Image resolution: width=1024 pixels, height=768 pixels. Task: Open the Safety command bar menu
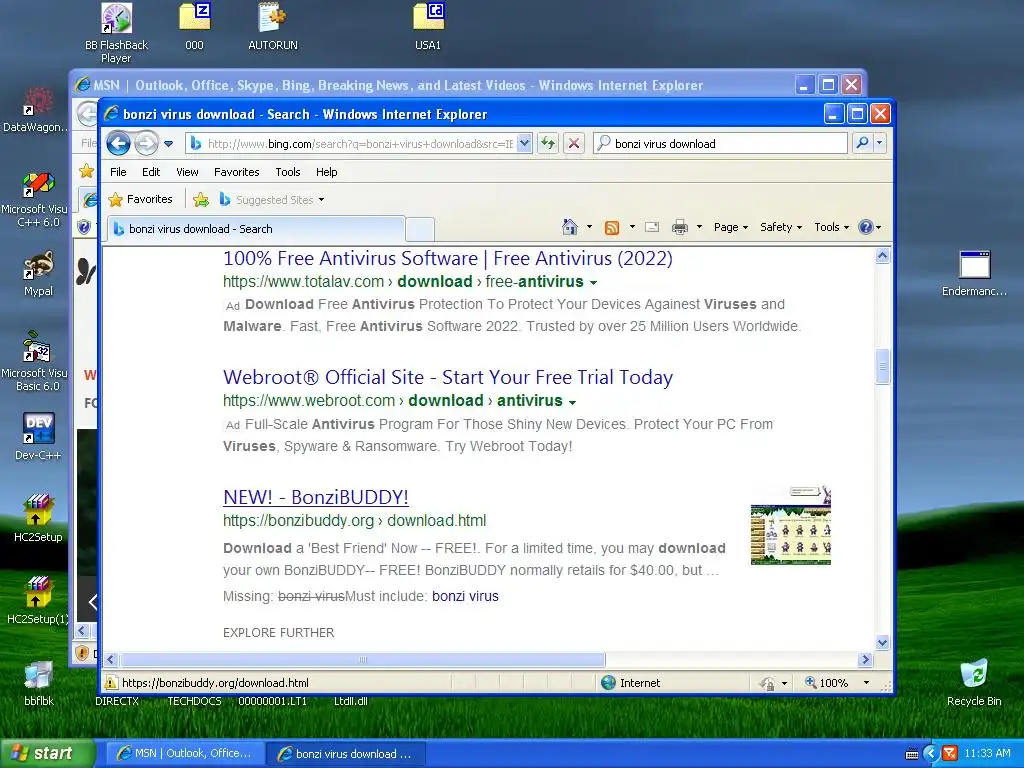click(x=781, y=227)
